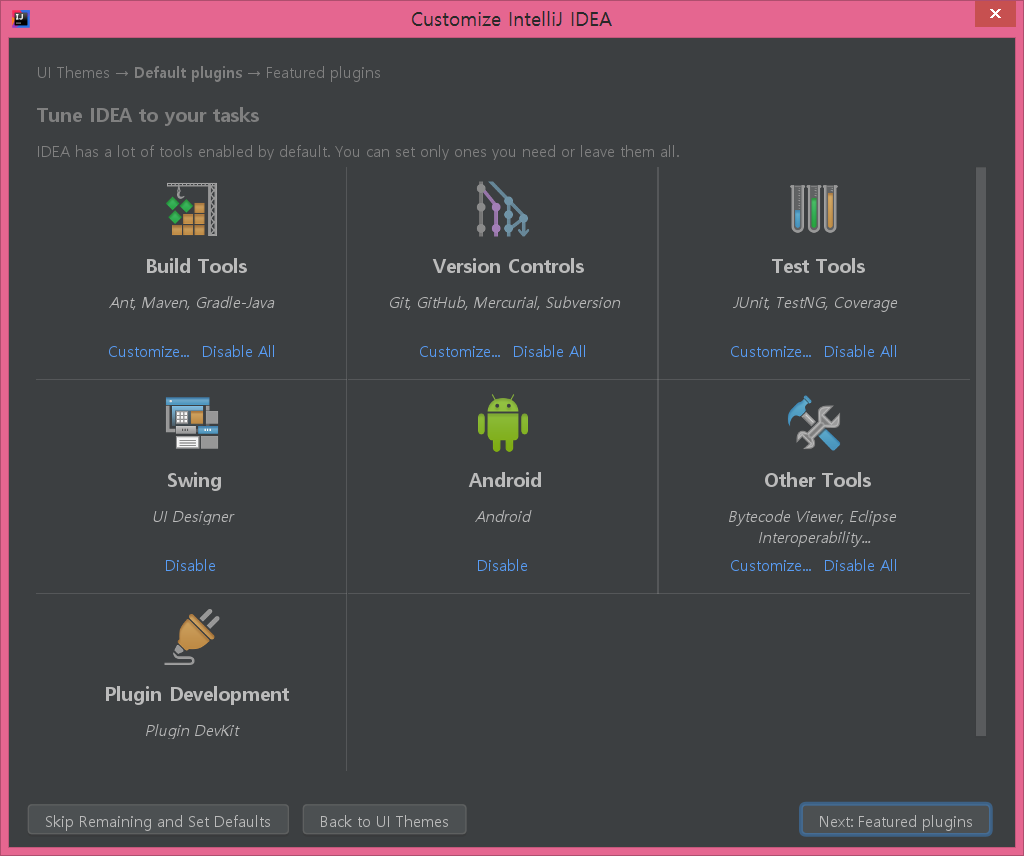This screenshot has height=856, width=1024.
Task: Disable all Test Tools plugins
Action: [860, 352]
